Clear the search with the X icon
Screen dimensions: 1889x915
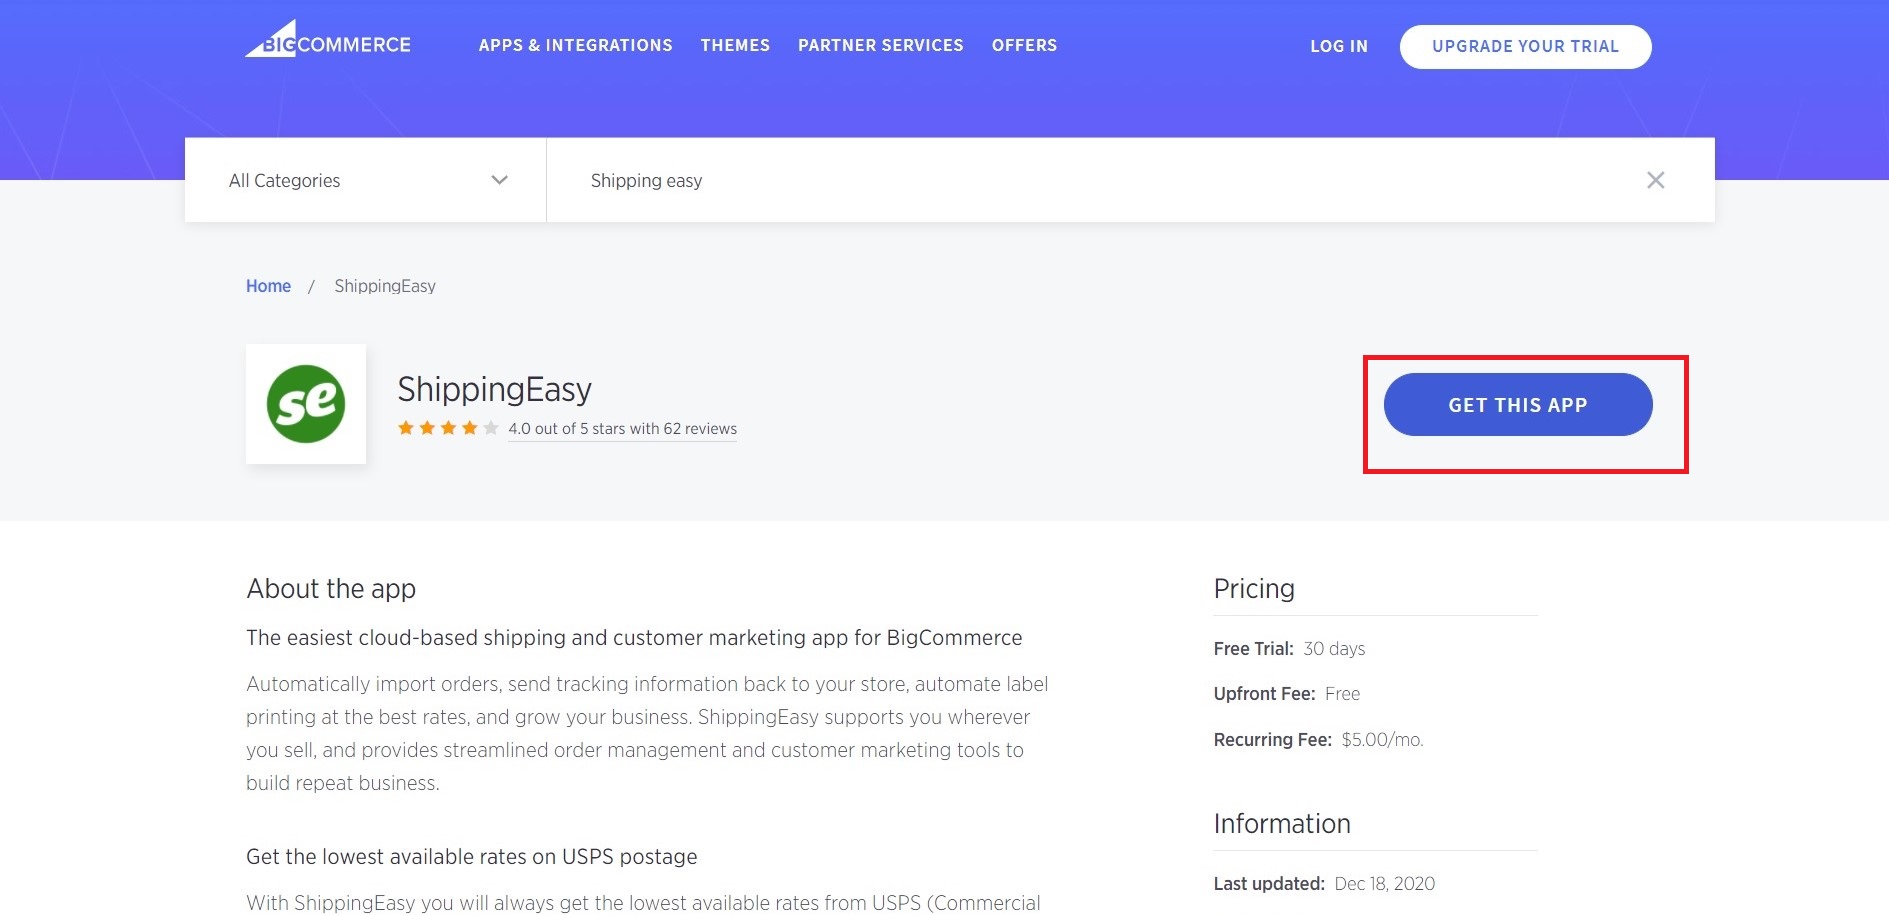[x=1655, y=180]
